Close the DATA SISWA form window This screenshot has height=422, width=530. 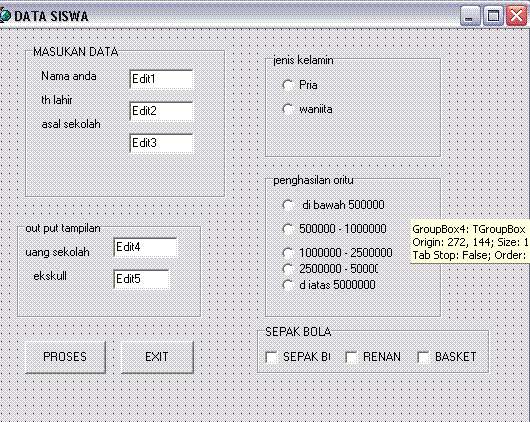(x=516, y=16)
